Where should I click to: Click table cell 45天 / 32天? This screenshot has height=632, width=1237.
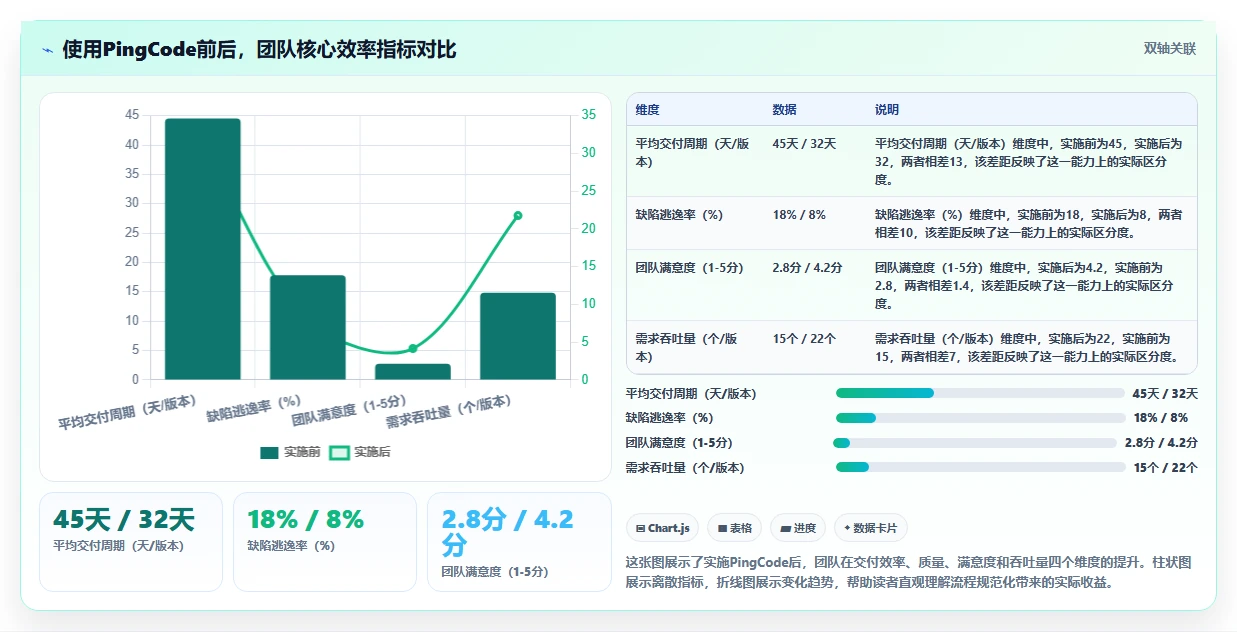(x=804, y=144)
